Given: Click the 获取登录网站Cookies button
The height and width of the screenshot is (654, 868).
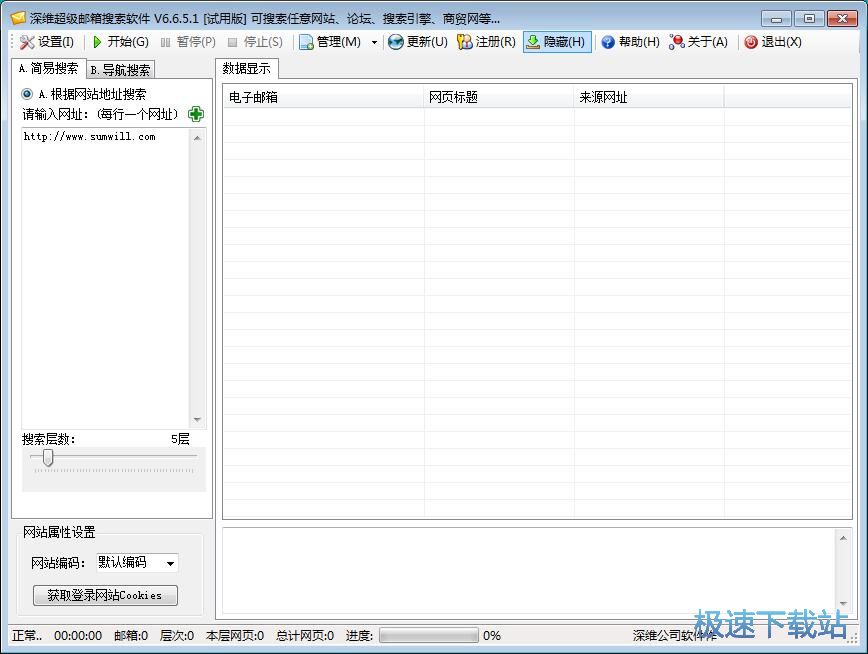Looking at the screenshot, I should [x=105, y=595].
